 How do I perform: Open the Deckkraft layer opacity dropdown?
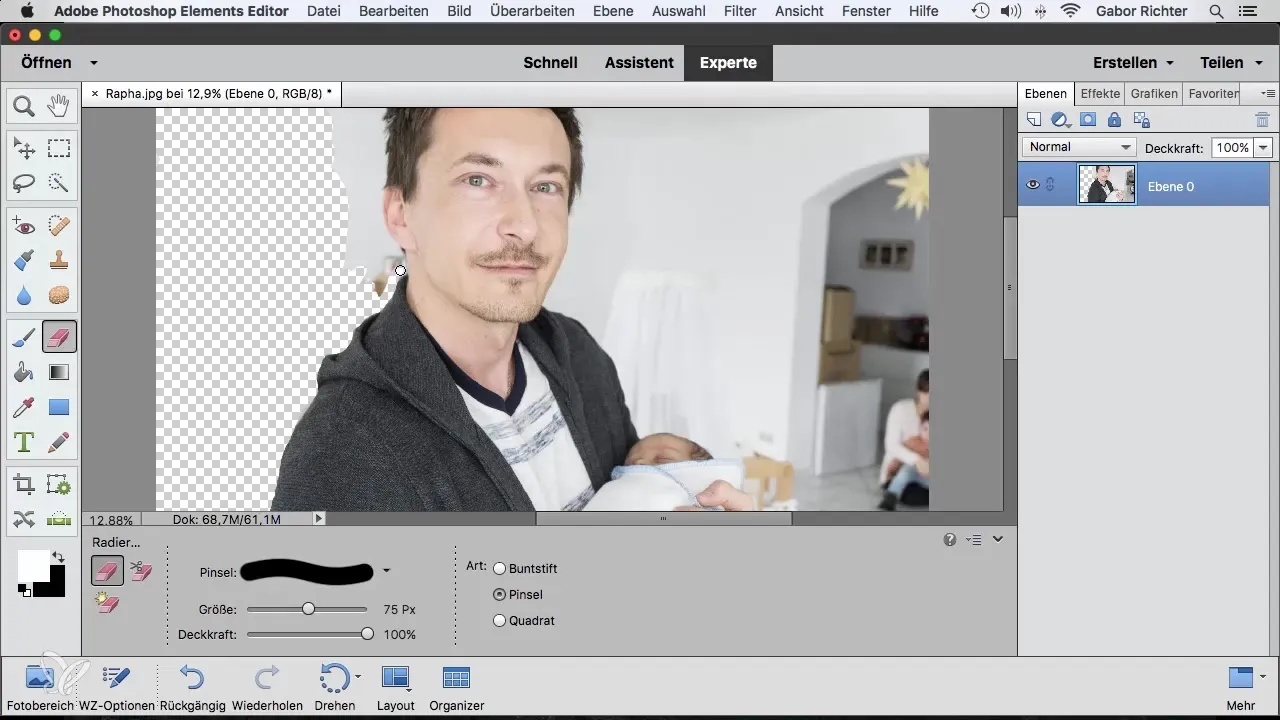click(x=1263, y=147)
